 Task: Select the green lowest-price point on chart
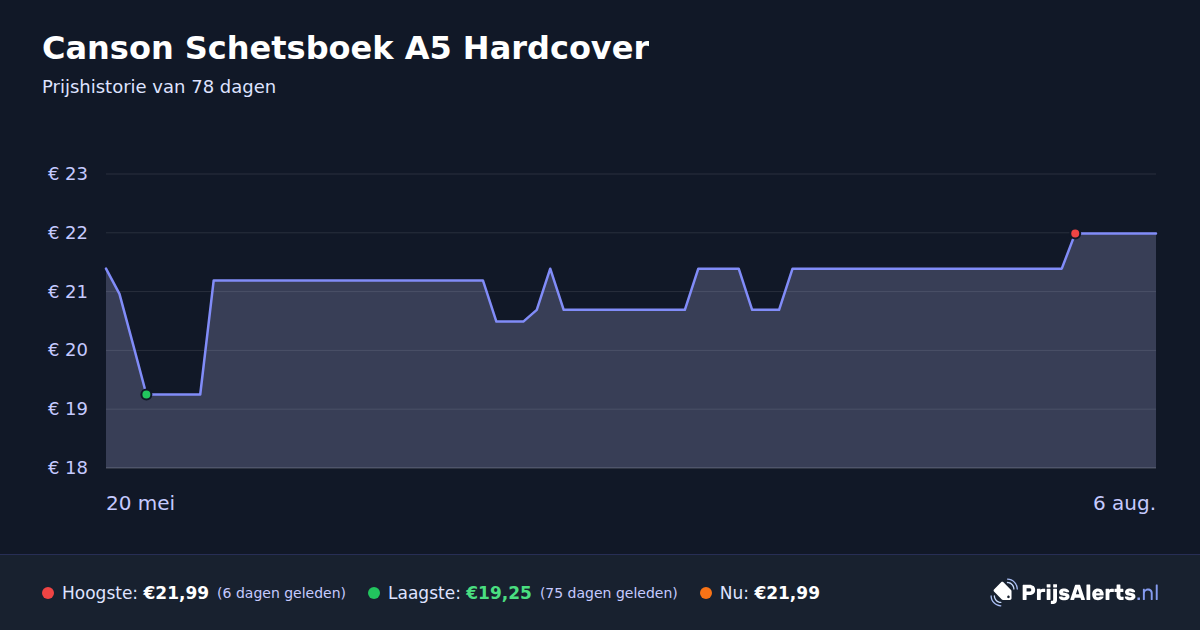(x=146, y=394)
